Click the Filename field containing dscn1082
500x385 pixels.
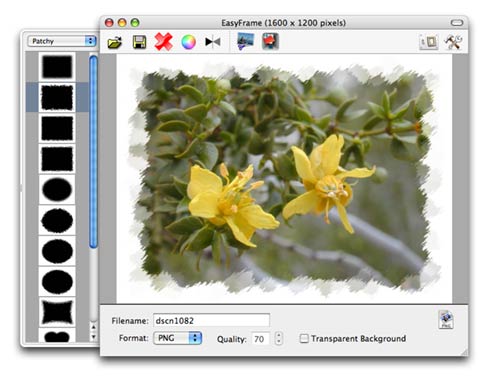[211, 320]
